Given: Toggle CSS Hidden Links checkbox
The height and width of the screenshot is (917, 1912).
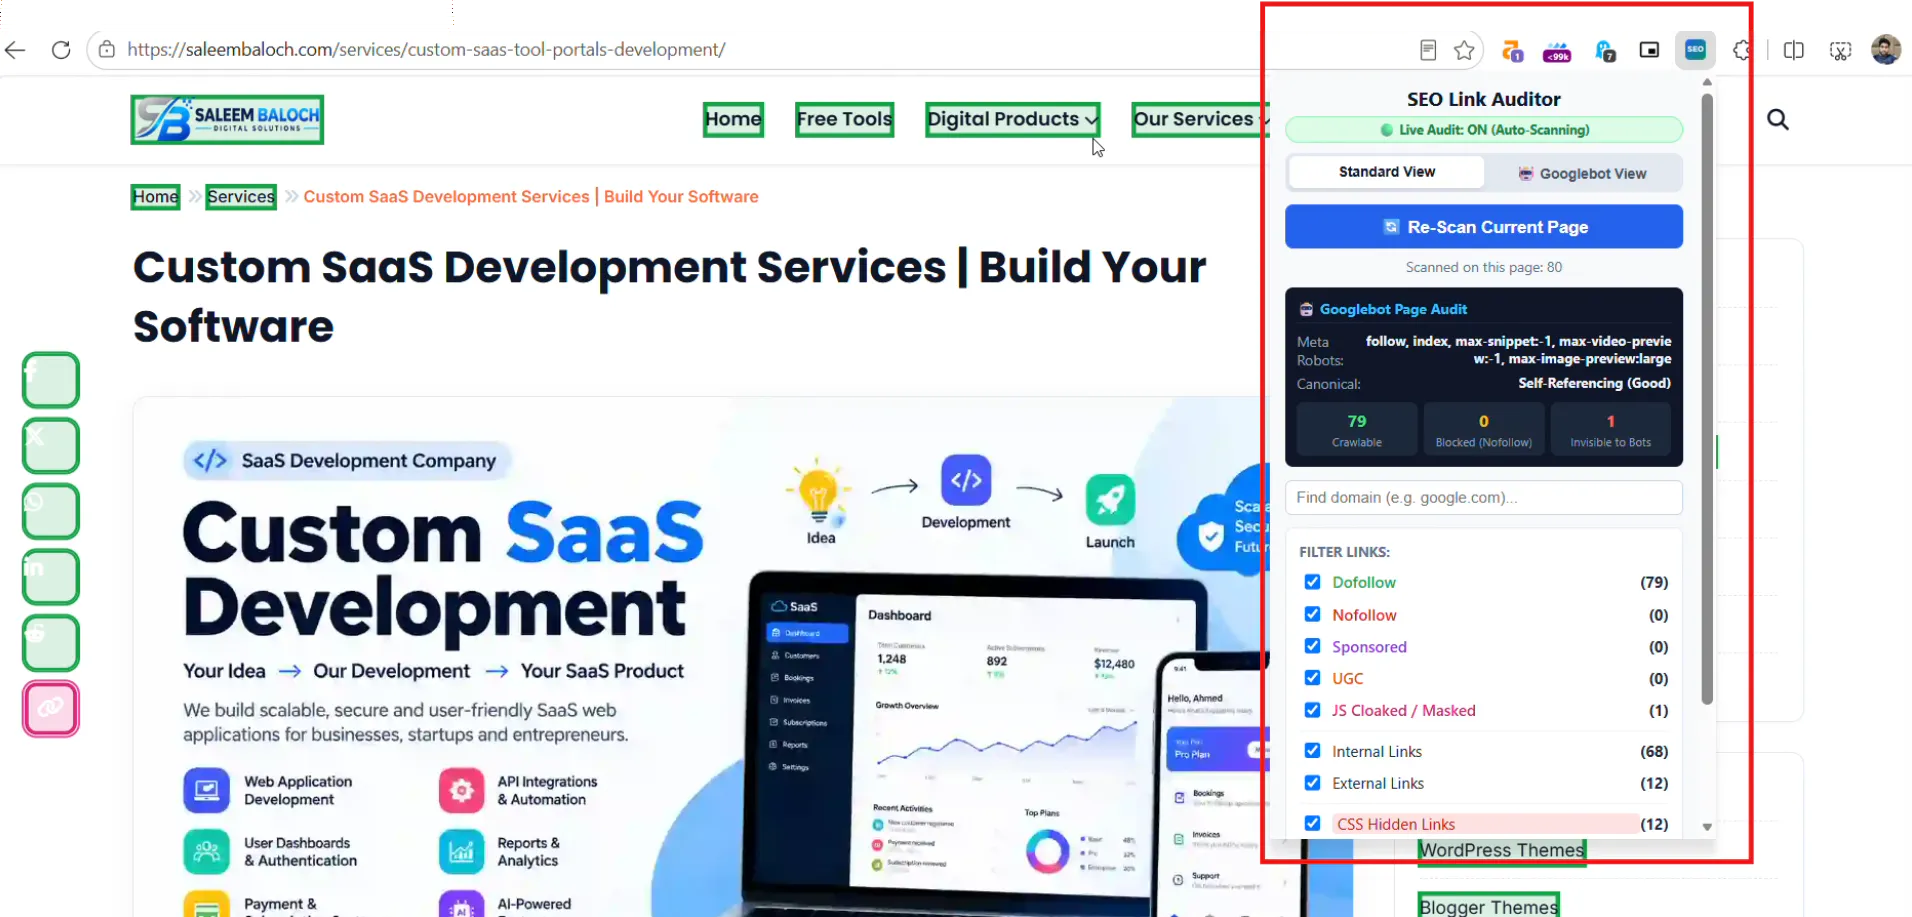Looking at the screenshot, I should pos(1312,823).
